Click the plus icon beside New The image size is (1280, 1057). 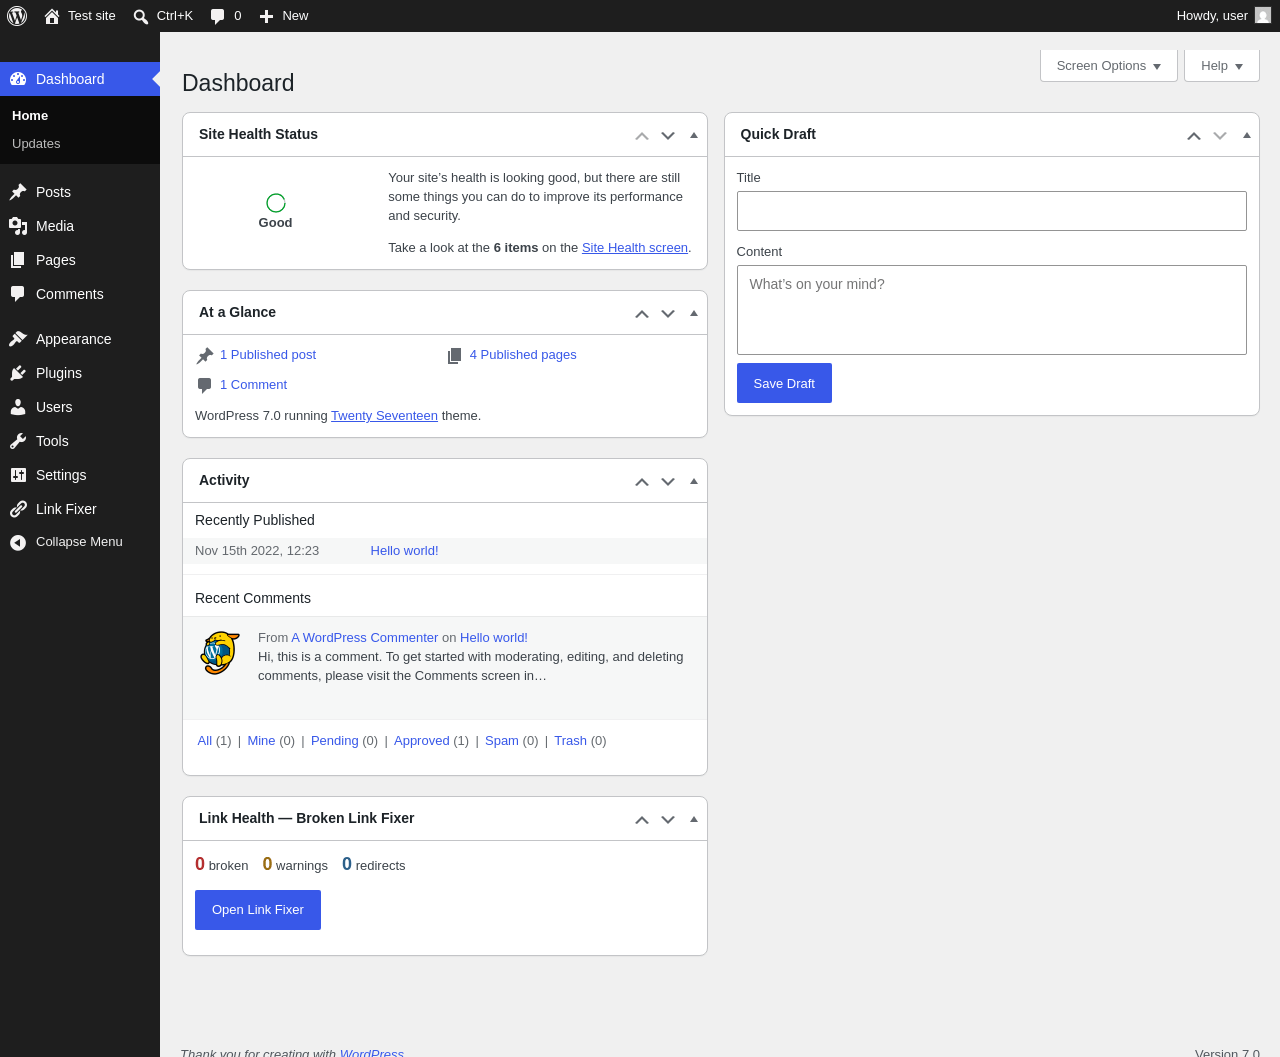click(x=266, y=17)
